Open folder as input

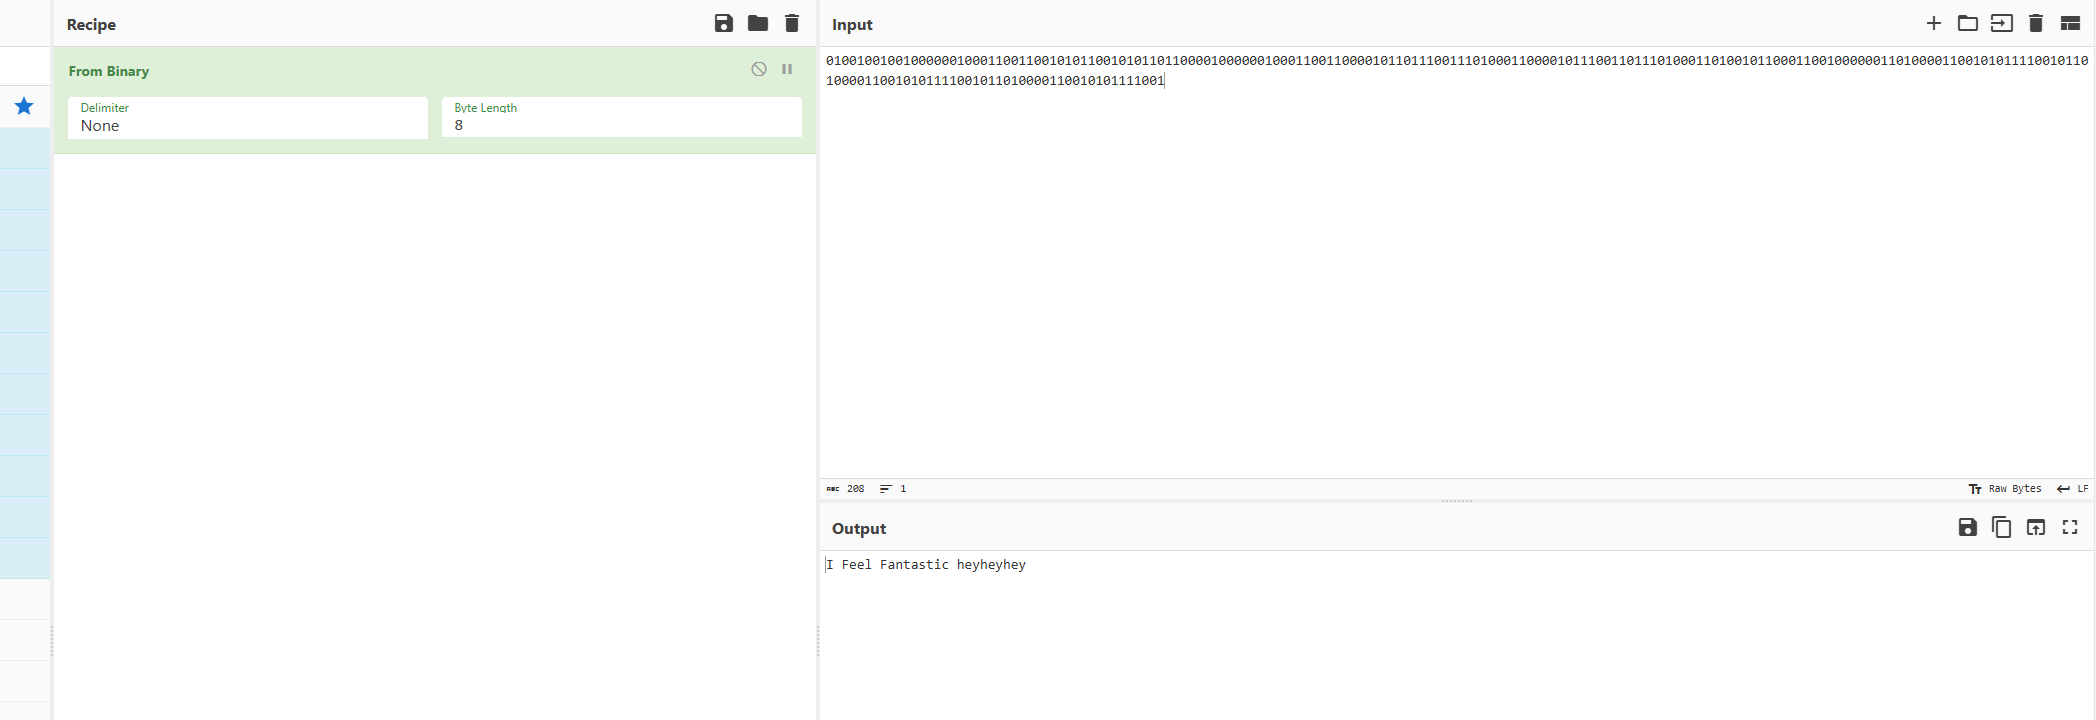tap(1968, 23)
